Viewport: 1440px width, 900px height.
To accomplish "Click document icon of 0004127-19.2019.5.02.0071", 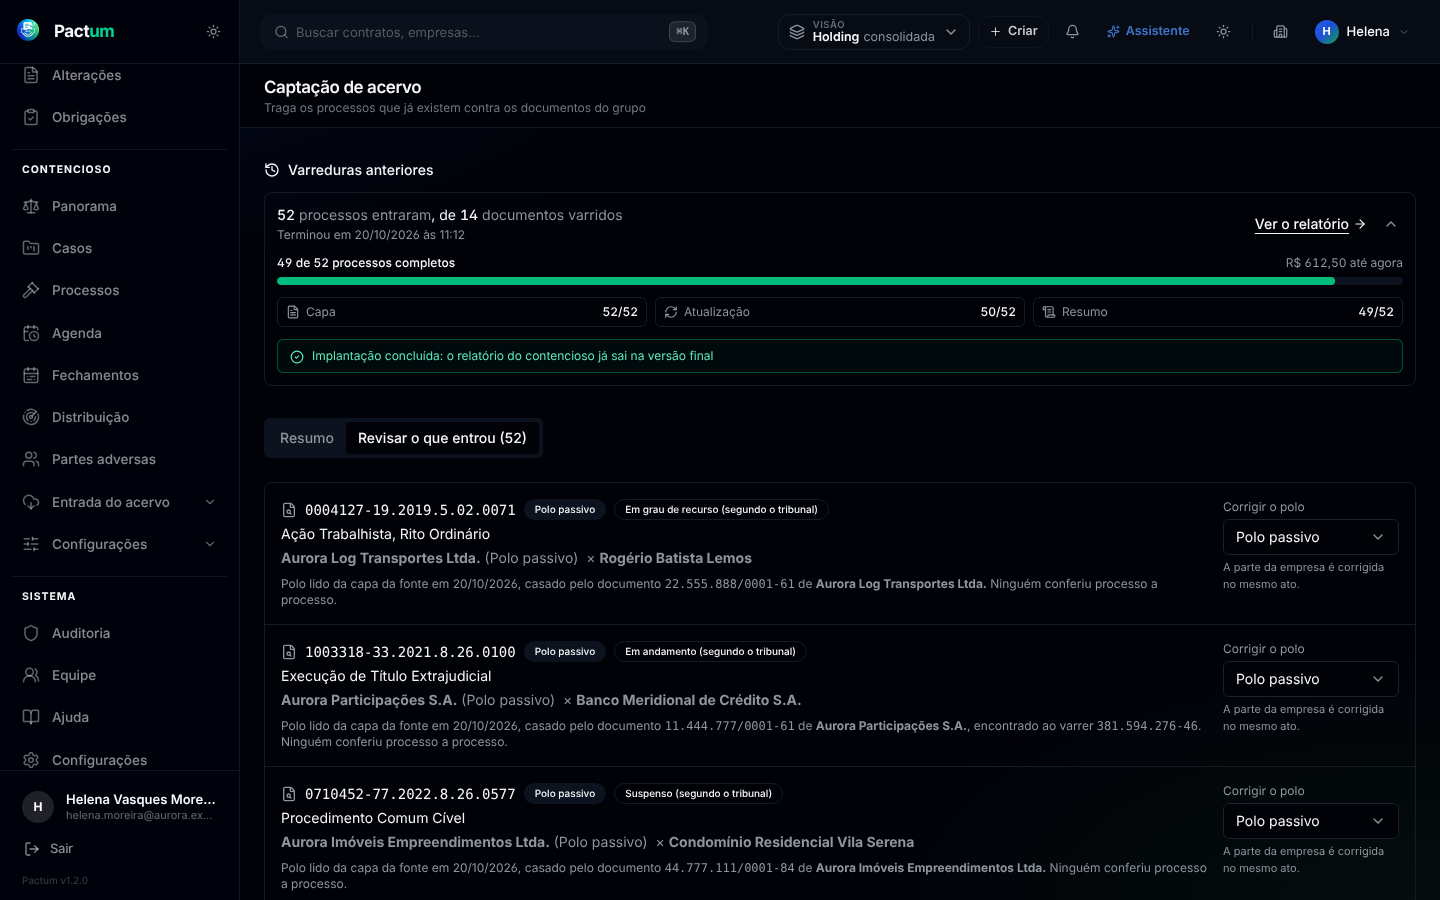I will pos(289,510).
